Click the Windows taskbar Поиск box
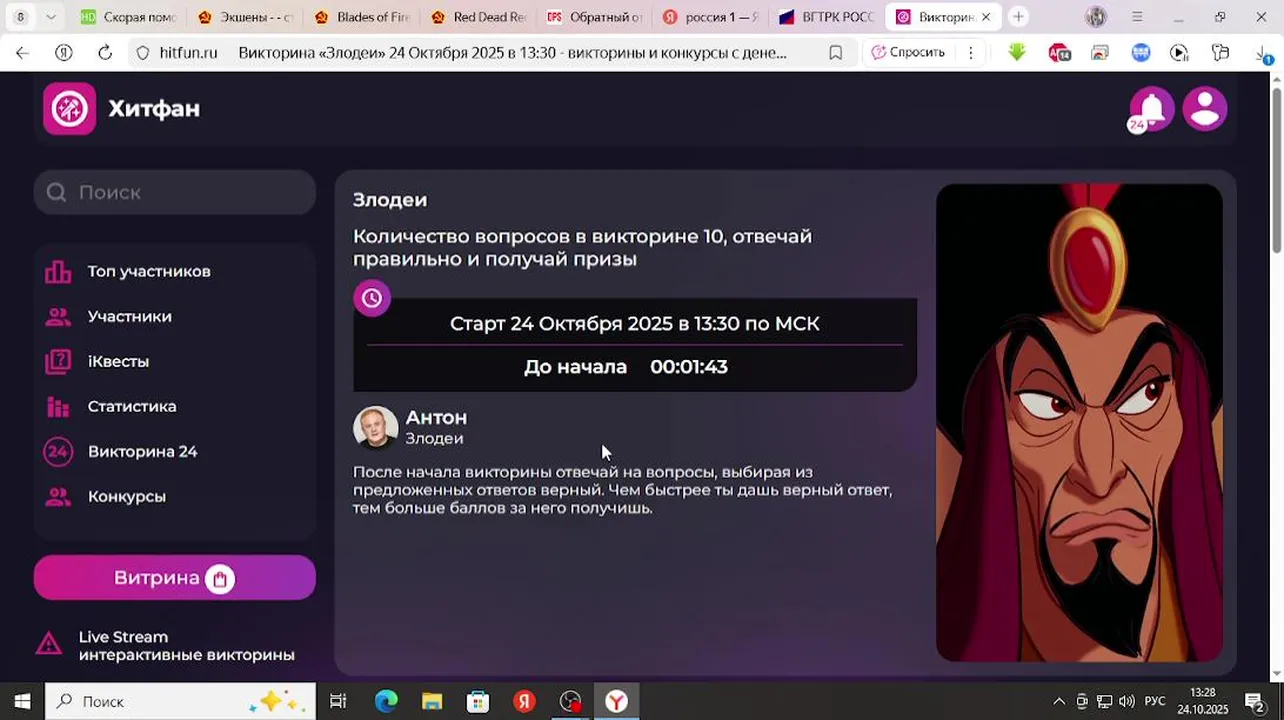Screen dimensions: 1284x720 180,701
